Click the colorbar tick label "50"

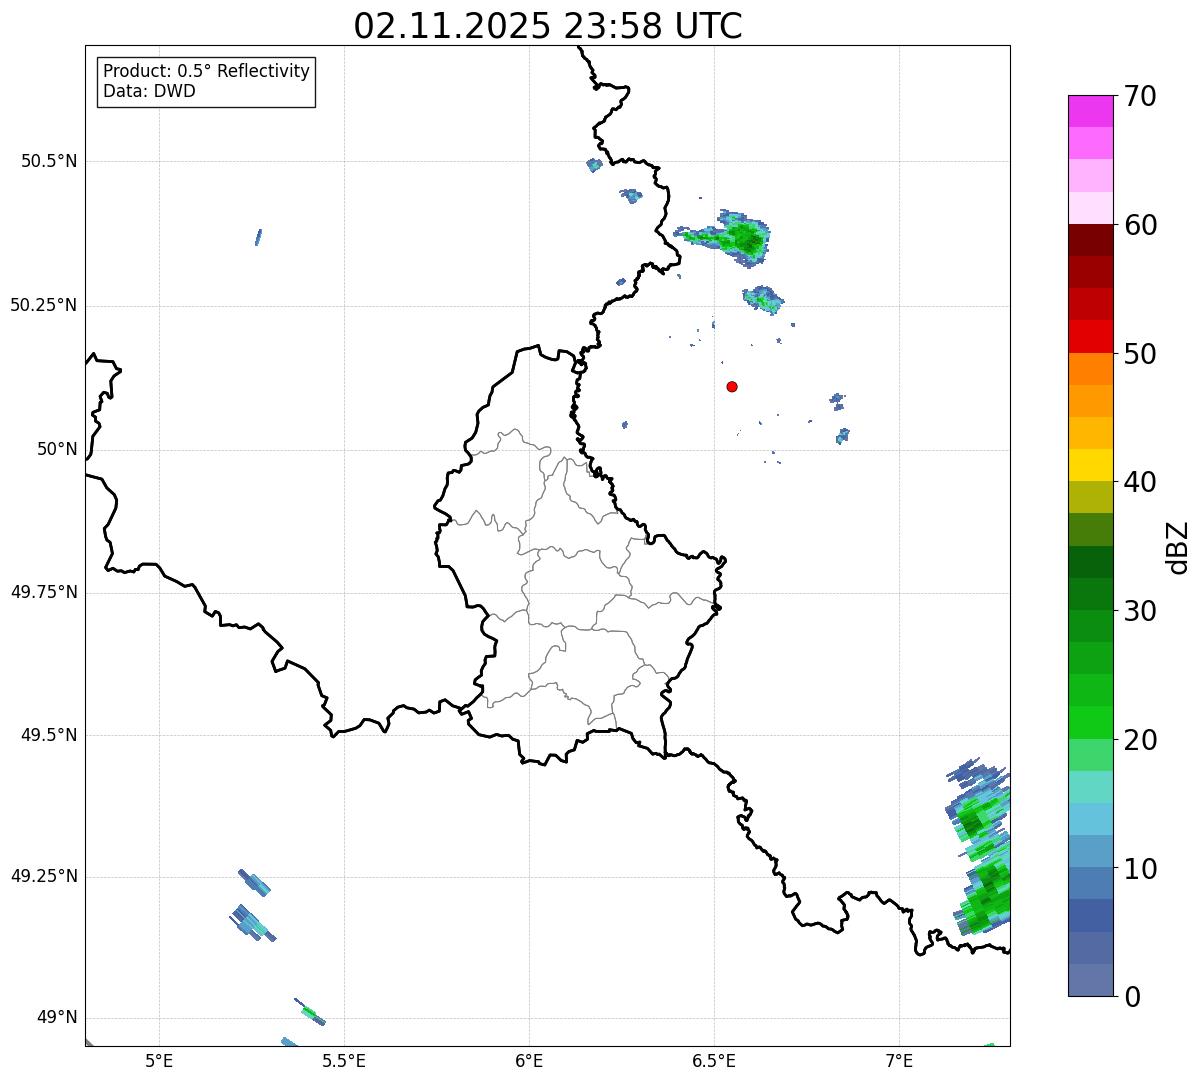[x=1139, y=354]
